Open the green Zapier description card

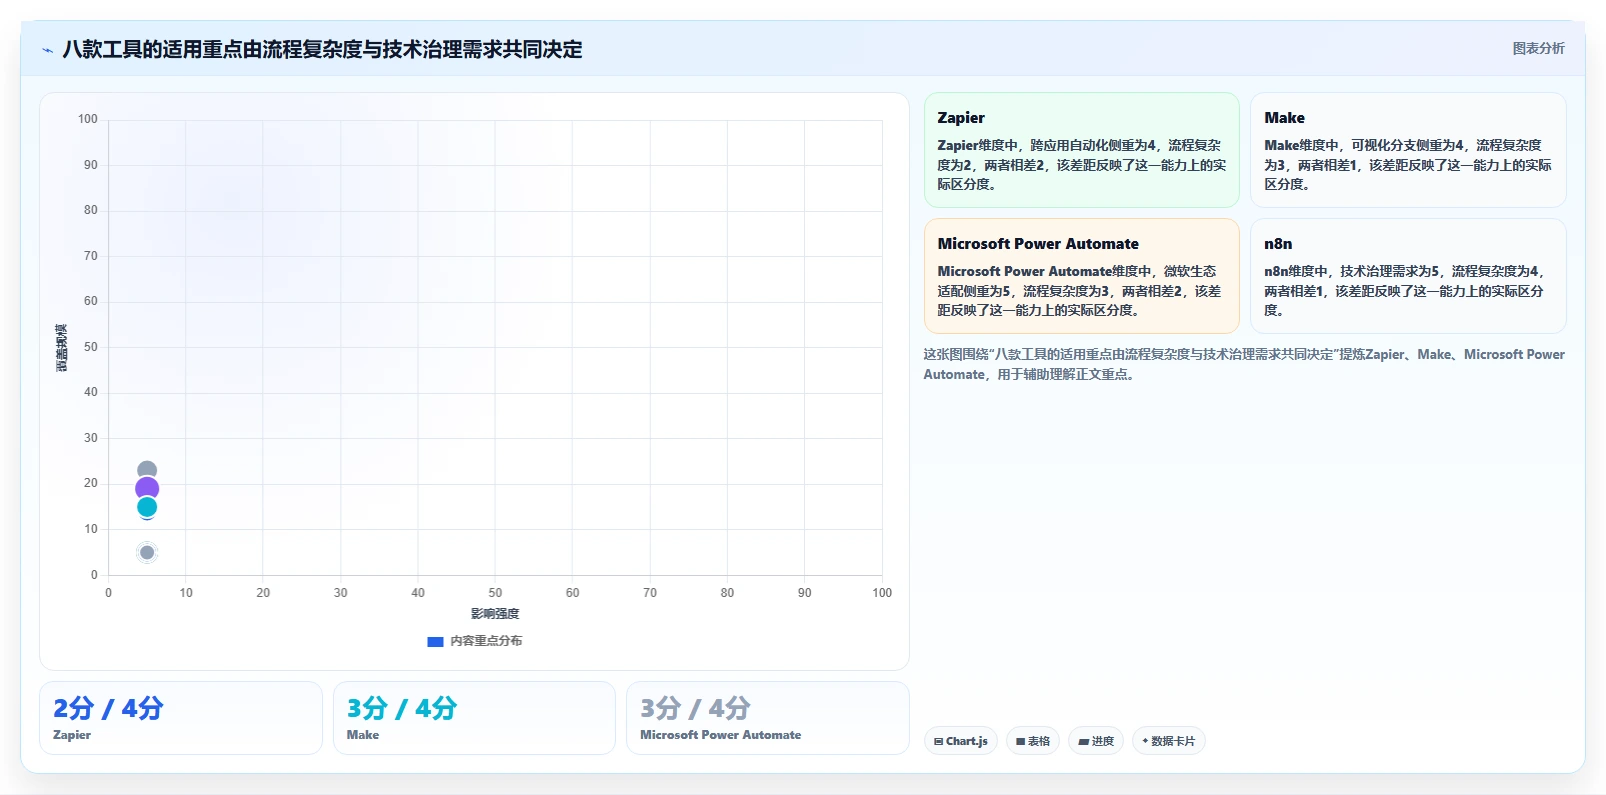click(1081, 150)
